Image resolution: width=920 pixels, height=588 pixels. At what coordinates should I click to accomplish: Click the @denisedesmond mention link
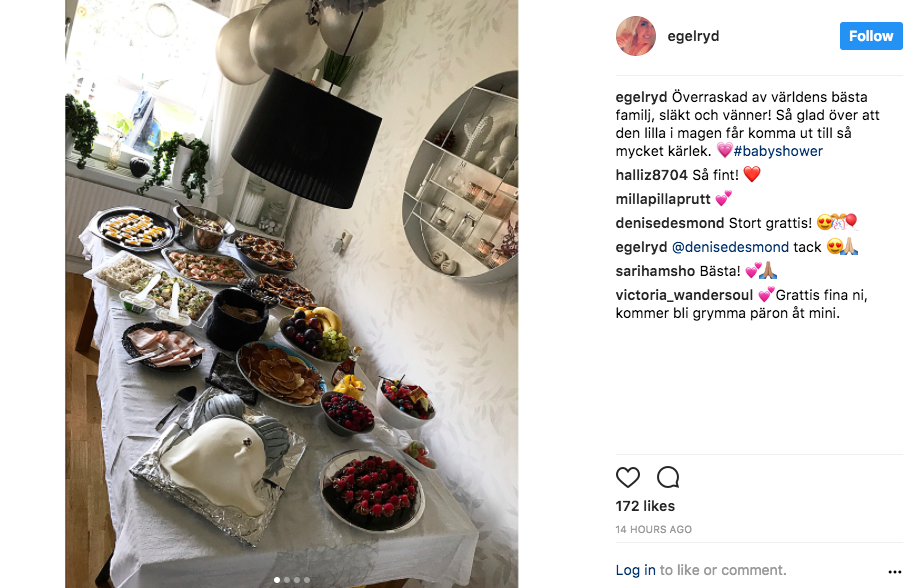point(730,247)
